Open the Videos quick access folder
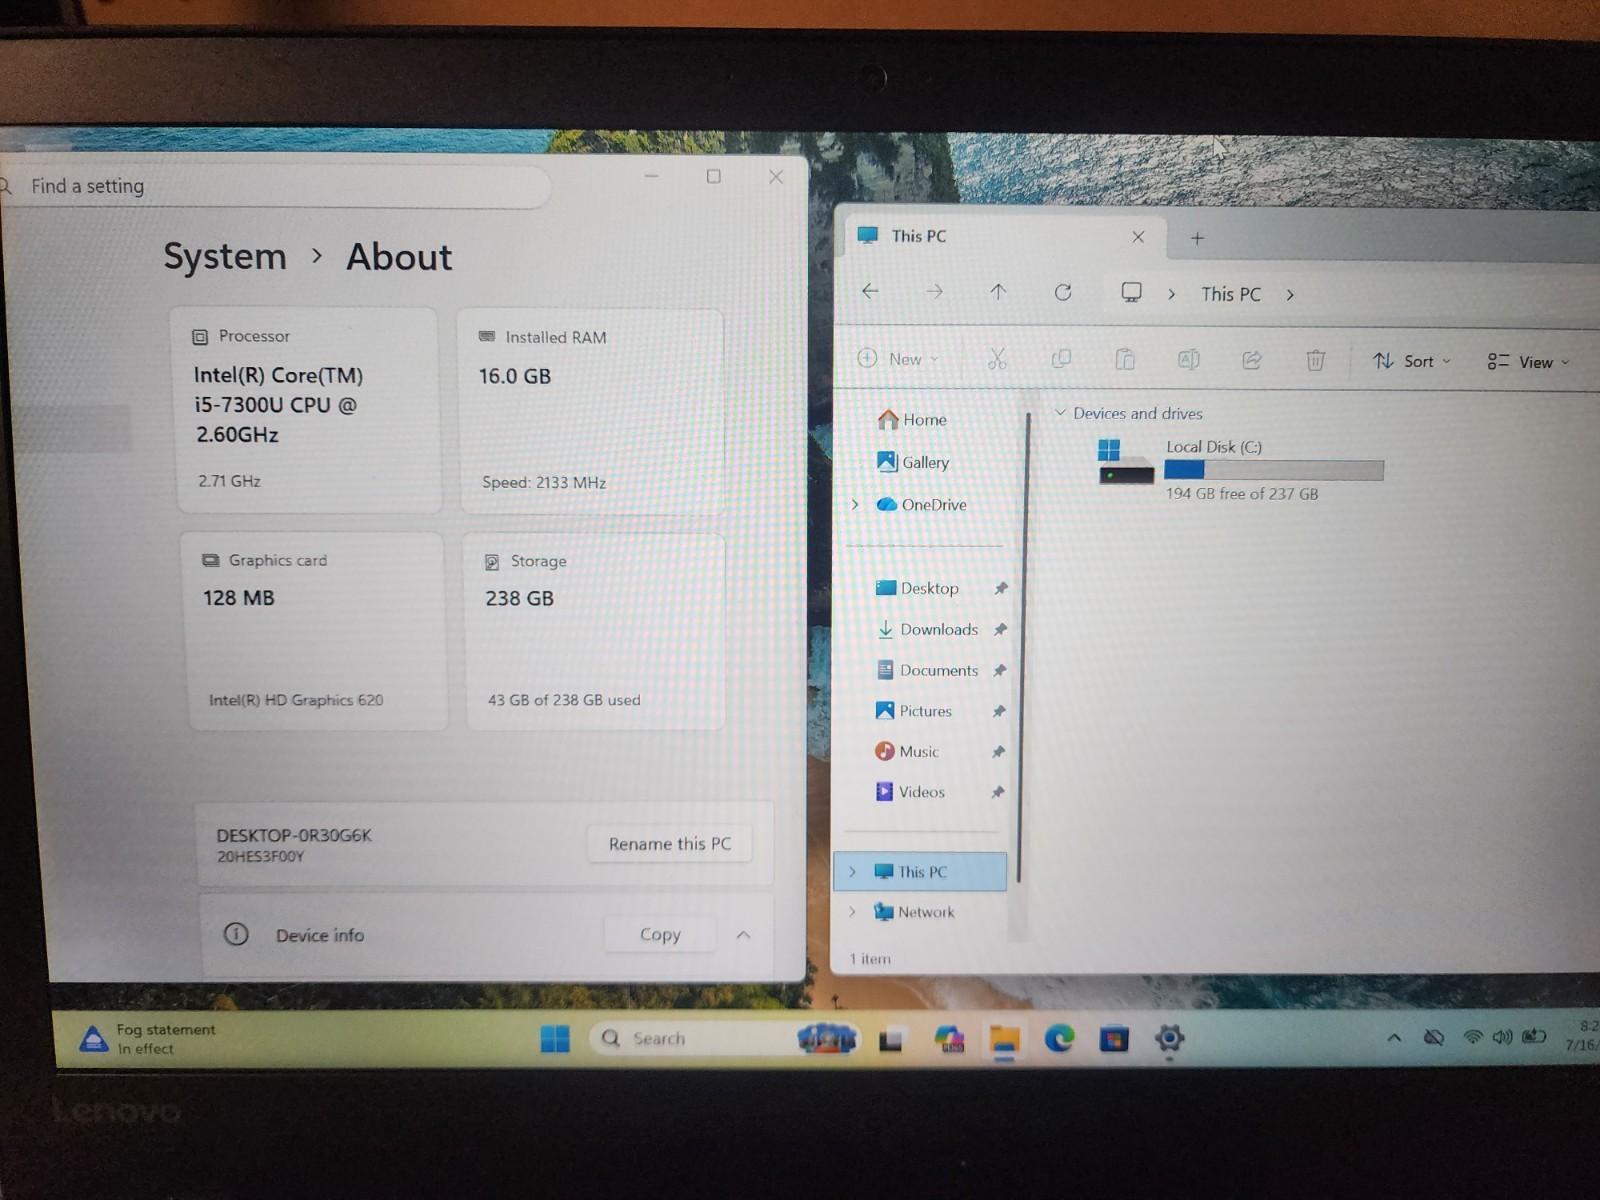 [x=910, y=791]
